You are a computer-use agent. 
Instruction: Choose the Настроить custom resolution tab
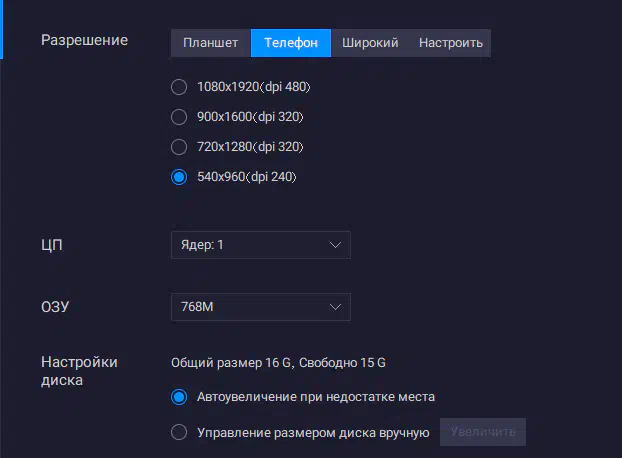[x=451, y=43]
